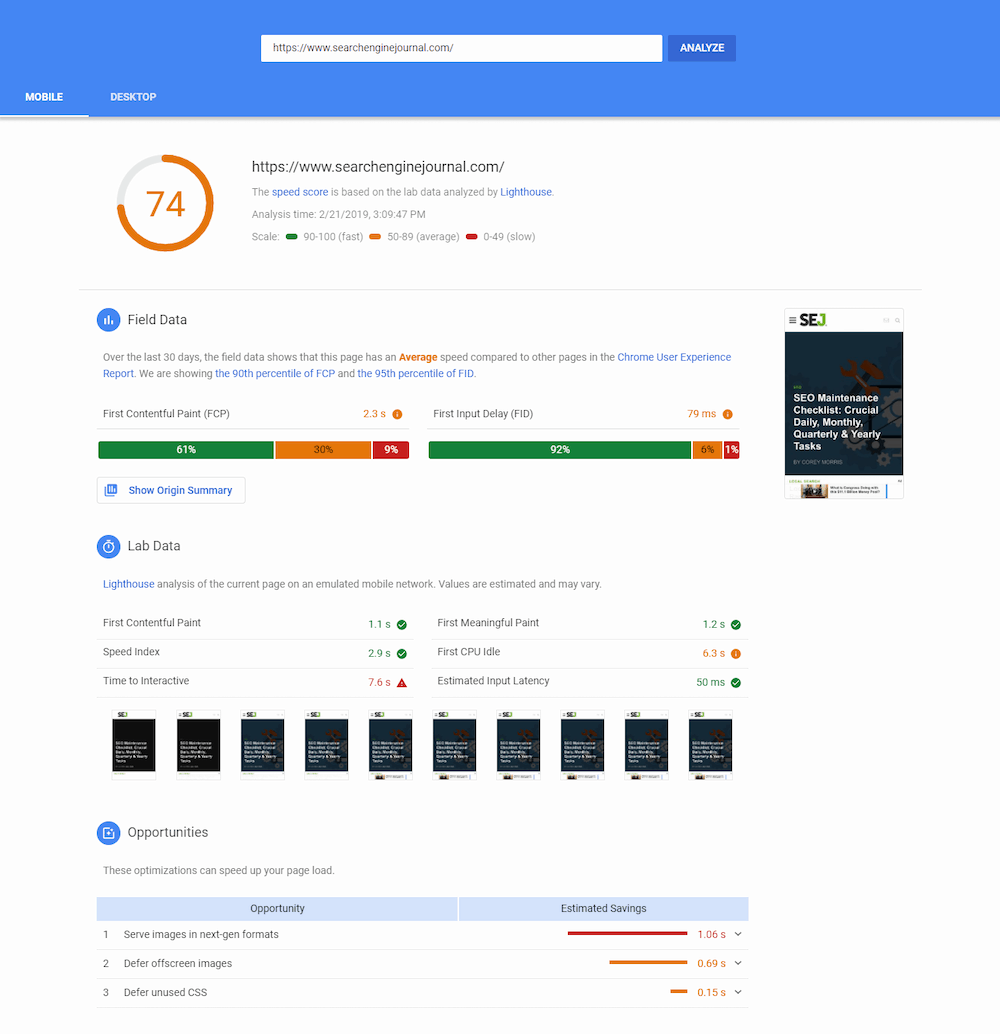
Task: Click Show Origin Summary button
Action: [x=171, y=490]
